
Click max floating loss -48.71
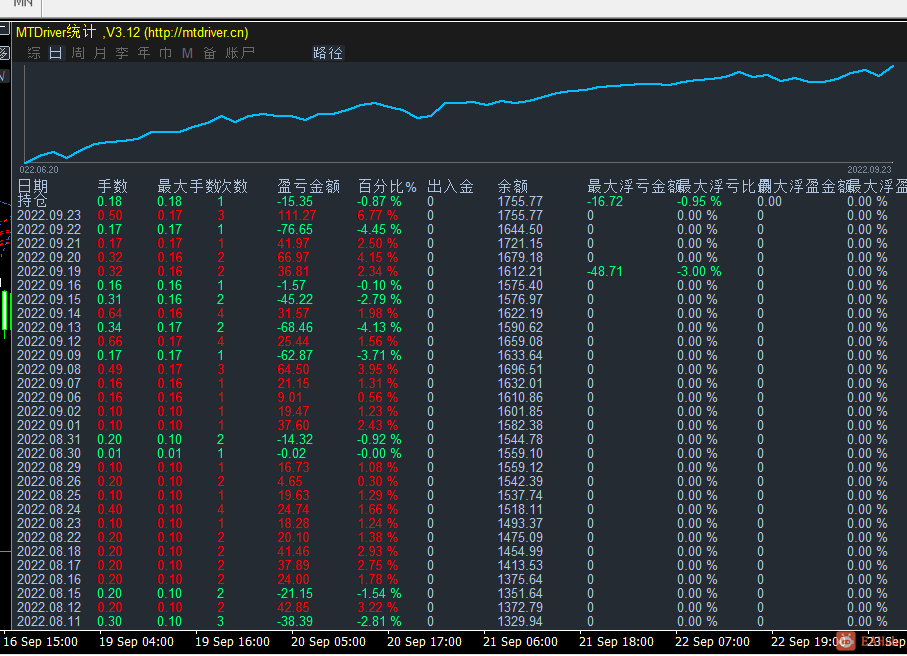[605, 271]
